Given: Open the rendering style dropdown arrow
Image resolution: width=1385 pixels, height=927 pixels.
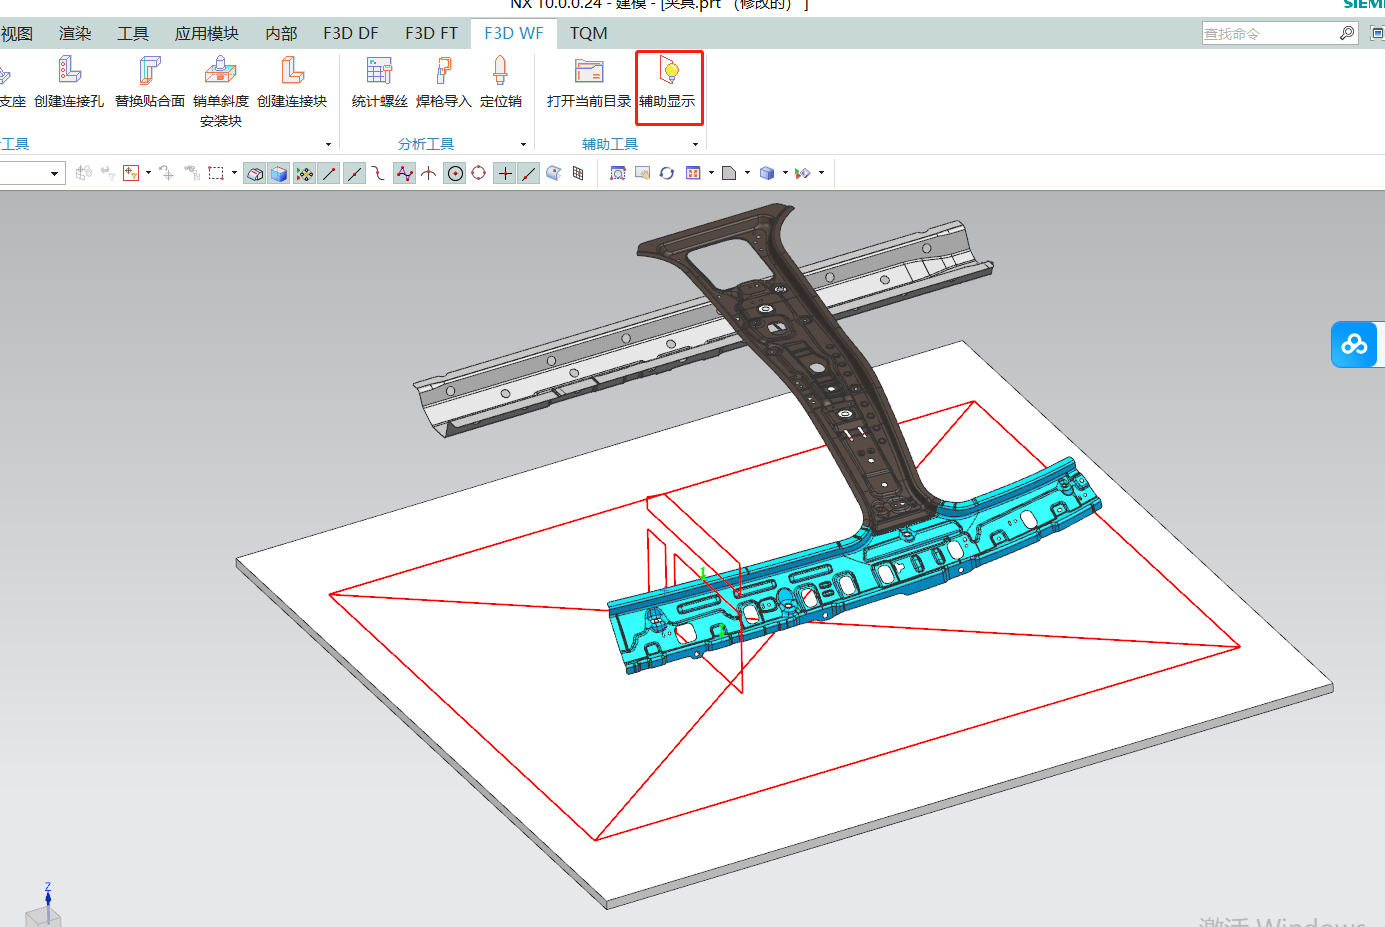Looking at the screenshot, I should pos(747,173).
